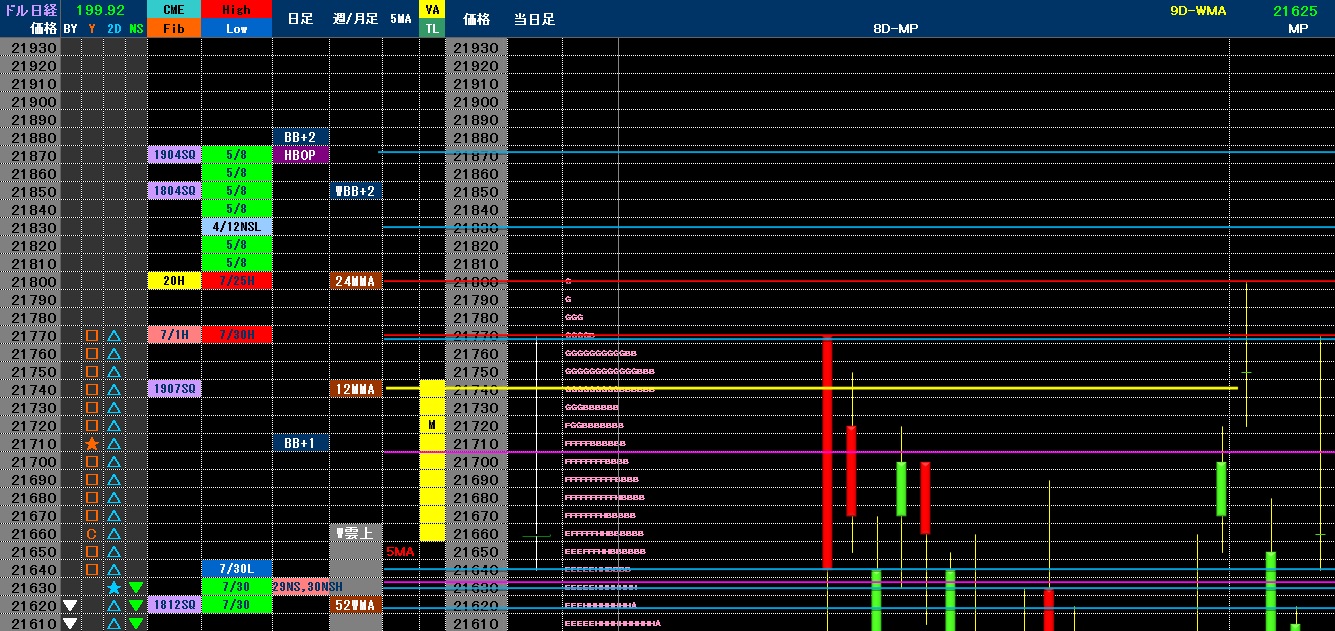Image resolution: width=1335 pixels, height=631 pixels.
Task: Select the Fib column header
Action: click(174, 29)
